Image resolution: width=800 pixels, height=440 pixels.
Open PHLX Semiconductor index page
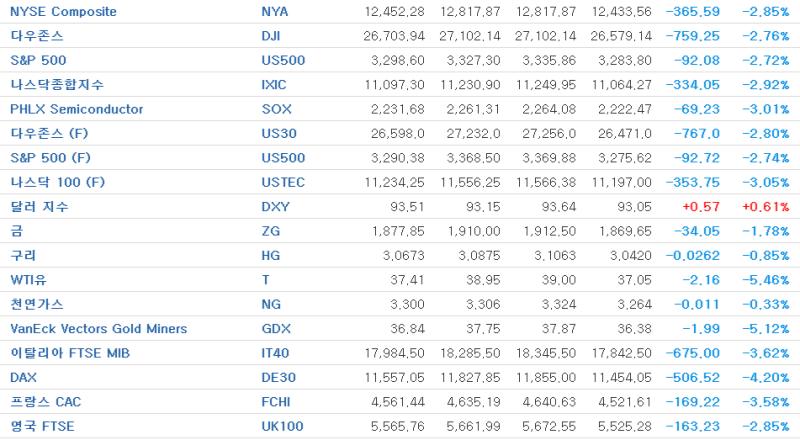(x=77, y=109)
